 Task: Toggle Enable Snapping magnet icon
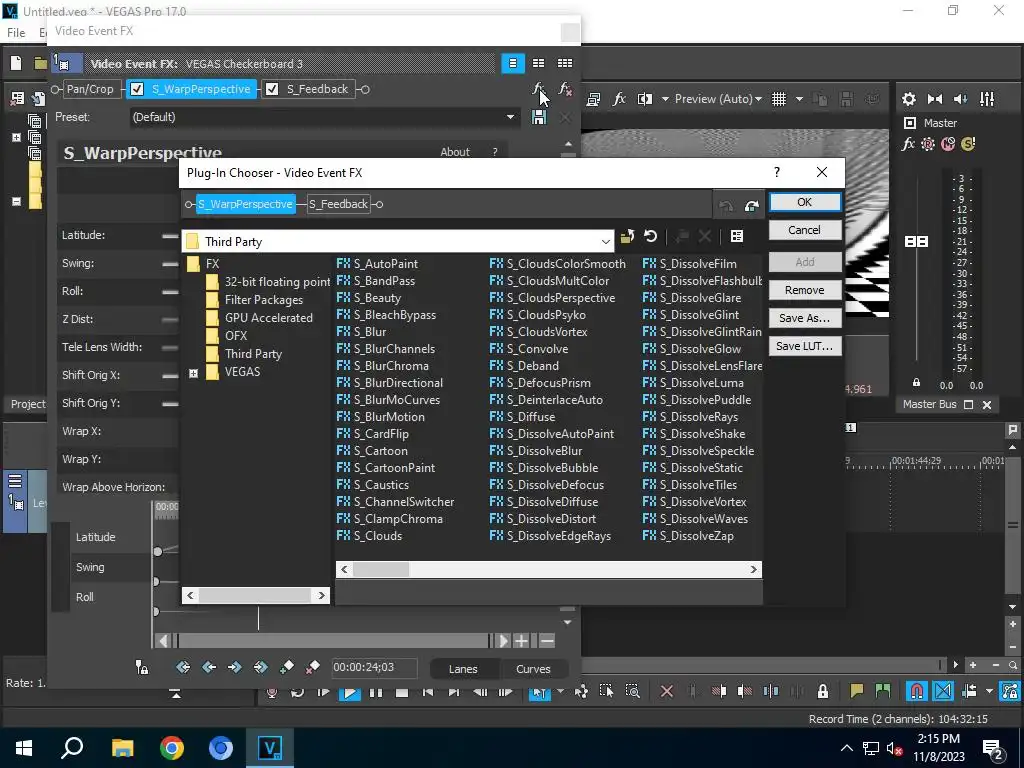[x=917, y=691]
